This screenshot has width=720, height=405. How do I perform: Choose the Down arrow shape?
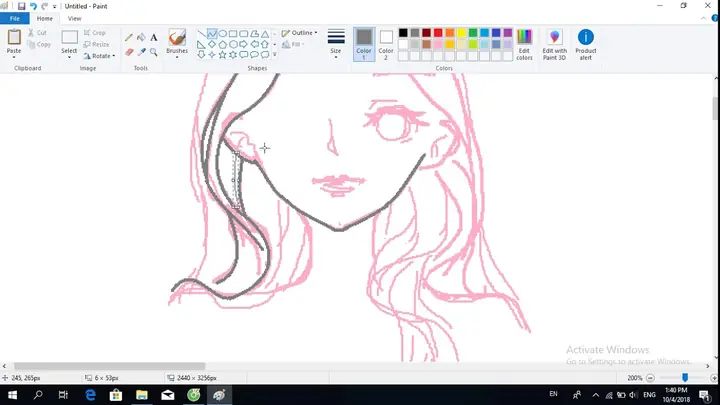201,55
